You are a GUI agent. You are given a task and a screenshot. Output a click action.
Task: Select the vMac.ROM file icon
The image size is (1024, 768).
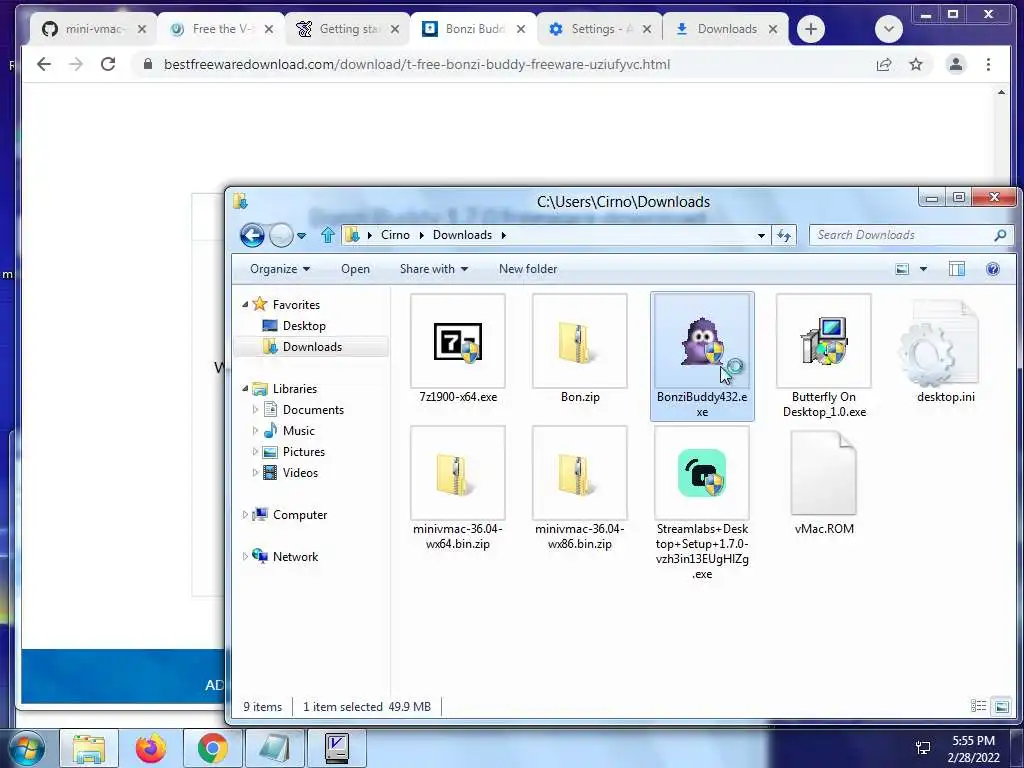click(x=824, y=473)
